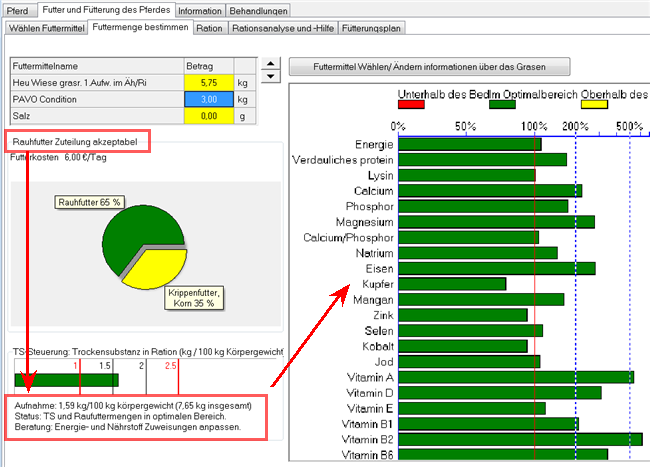Select Futter und Fütterung des Pferdes tab

106,10
